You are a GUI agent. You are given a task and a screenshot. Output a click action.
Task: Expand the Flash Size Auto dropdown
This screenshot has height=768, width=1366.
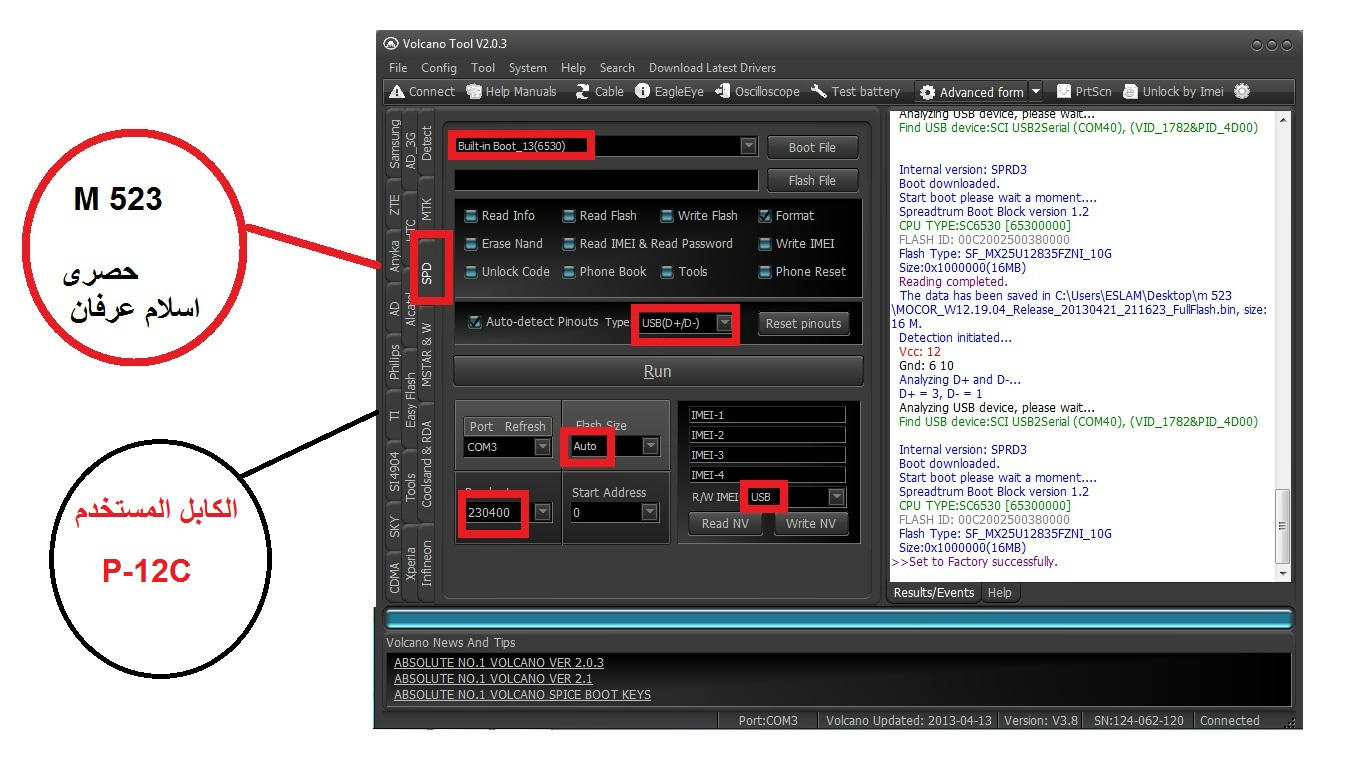click(x=650, y=446)
